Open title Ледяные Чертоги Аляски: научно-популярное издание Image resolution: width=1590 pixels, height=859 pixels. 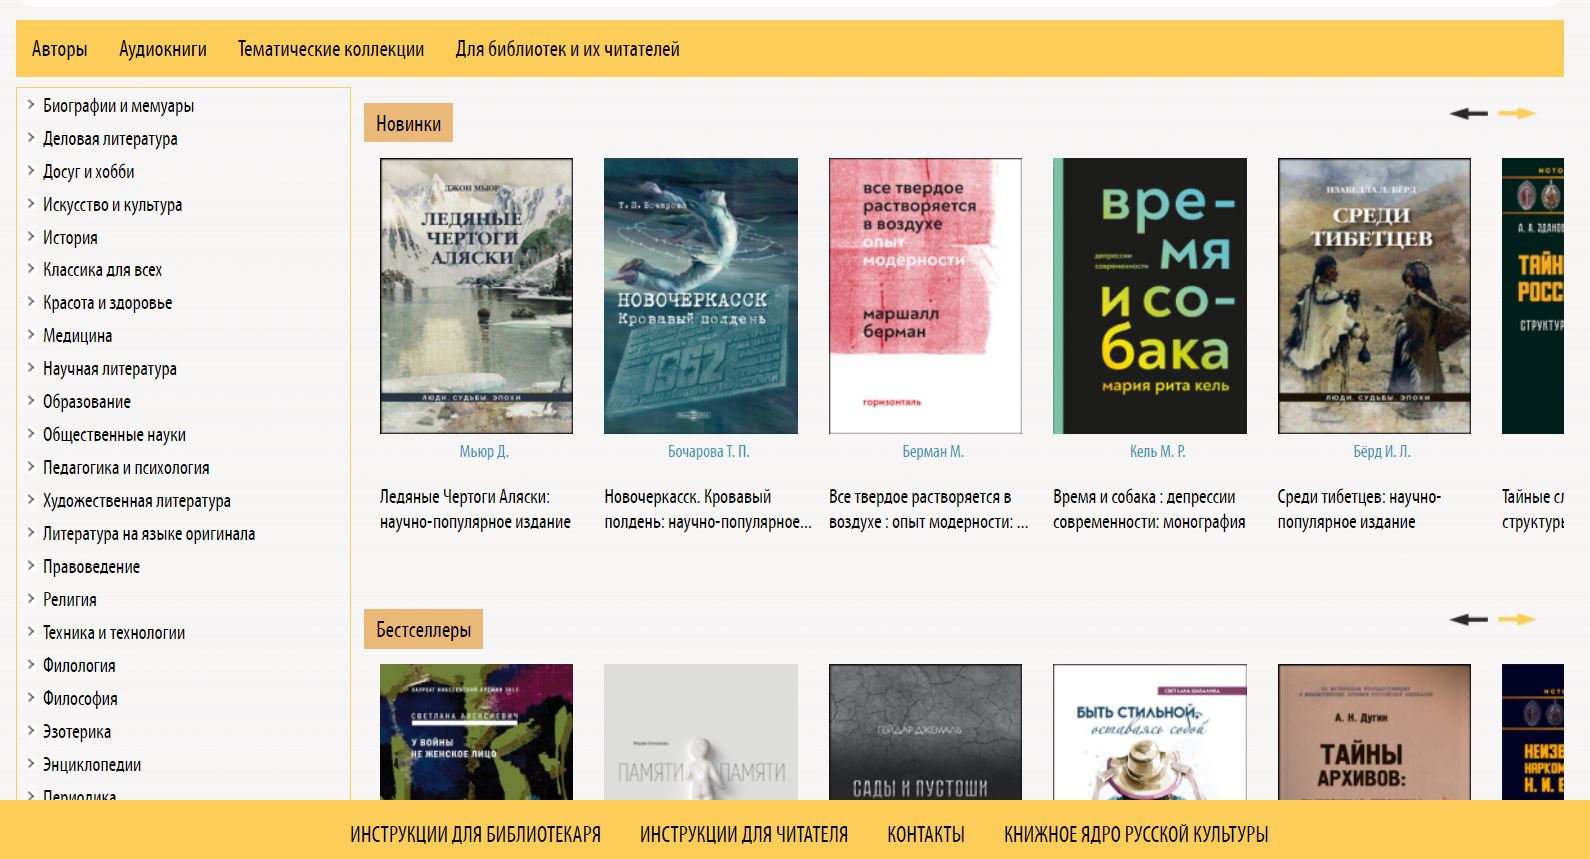(476, 510)
